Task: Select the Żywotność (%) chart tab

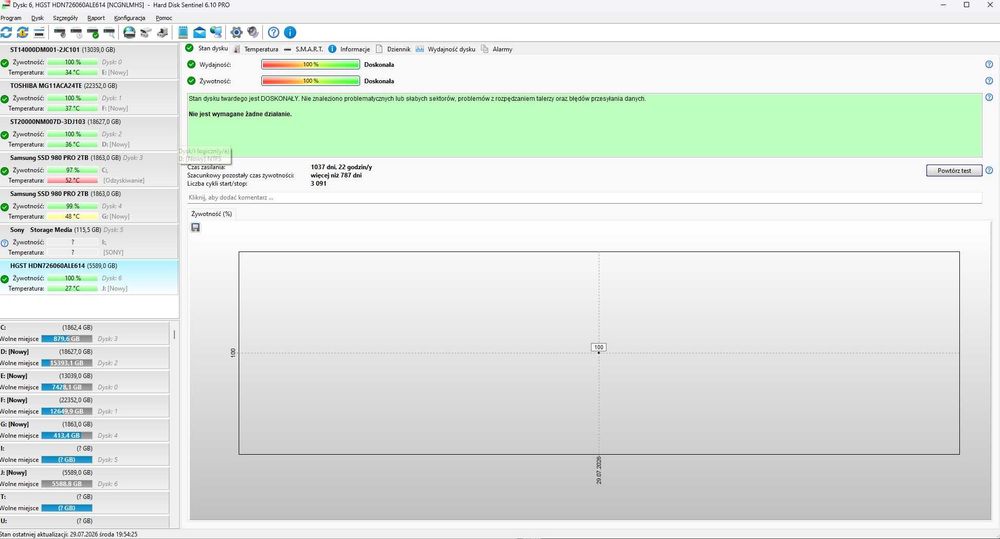Action: click(x=212, y=214)
